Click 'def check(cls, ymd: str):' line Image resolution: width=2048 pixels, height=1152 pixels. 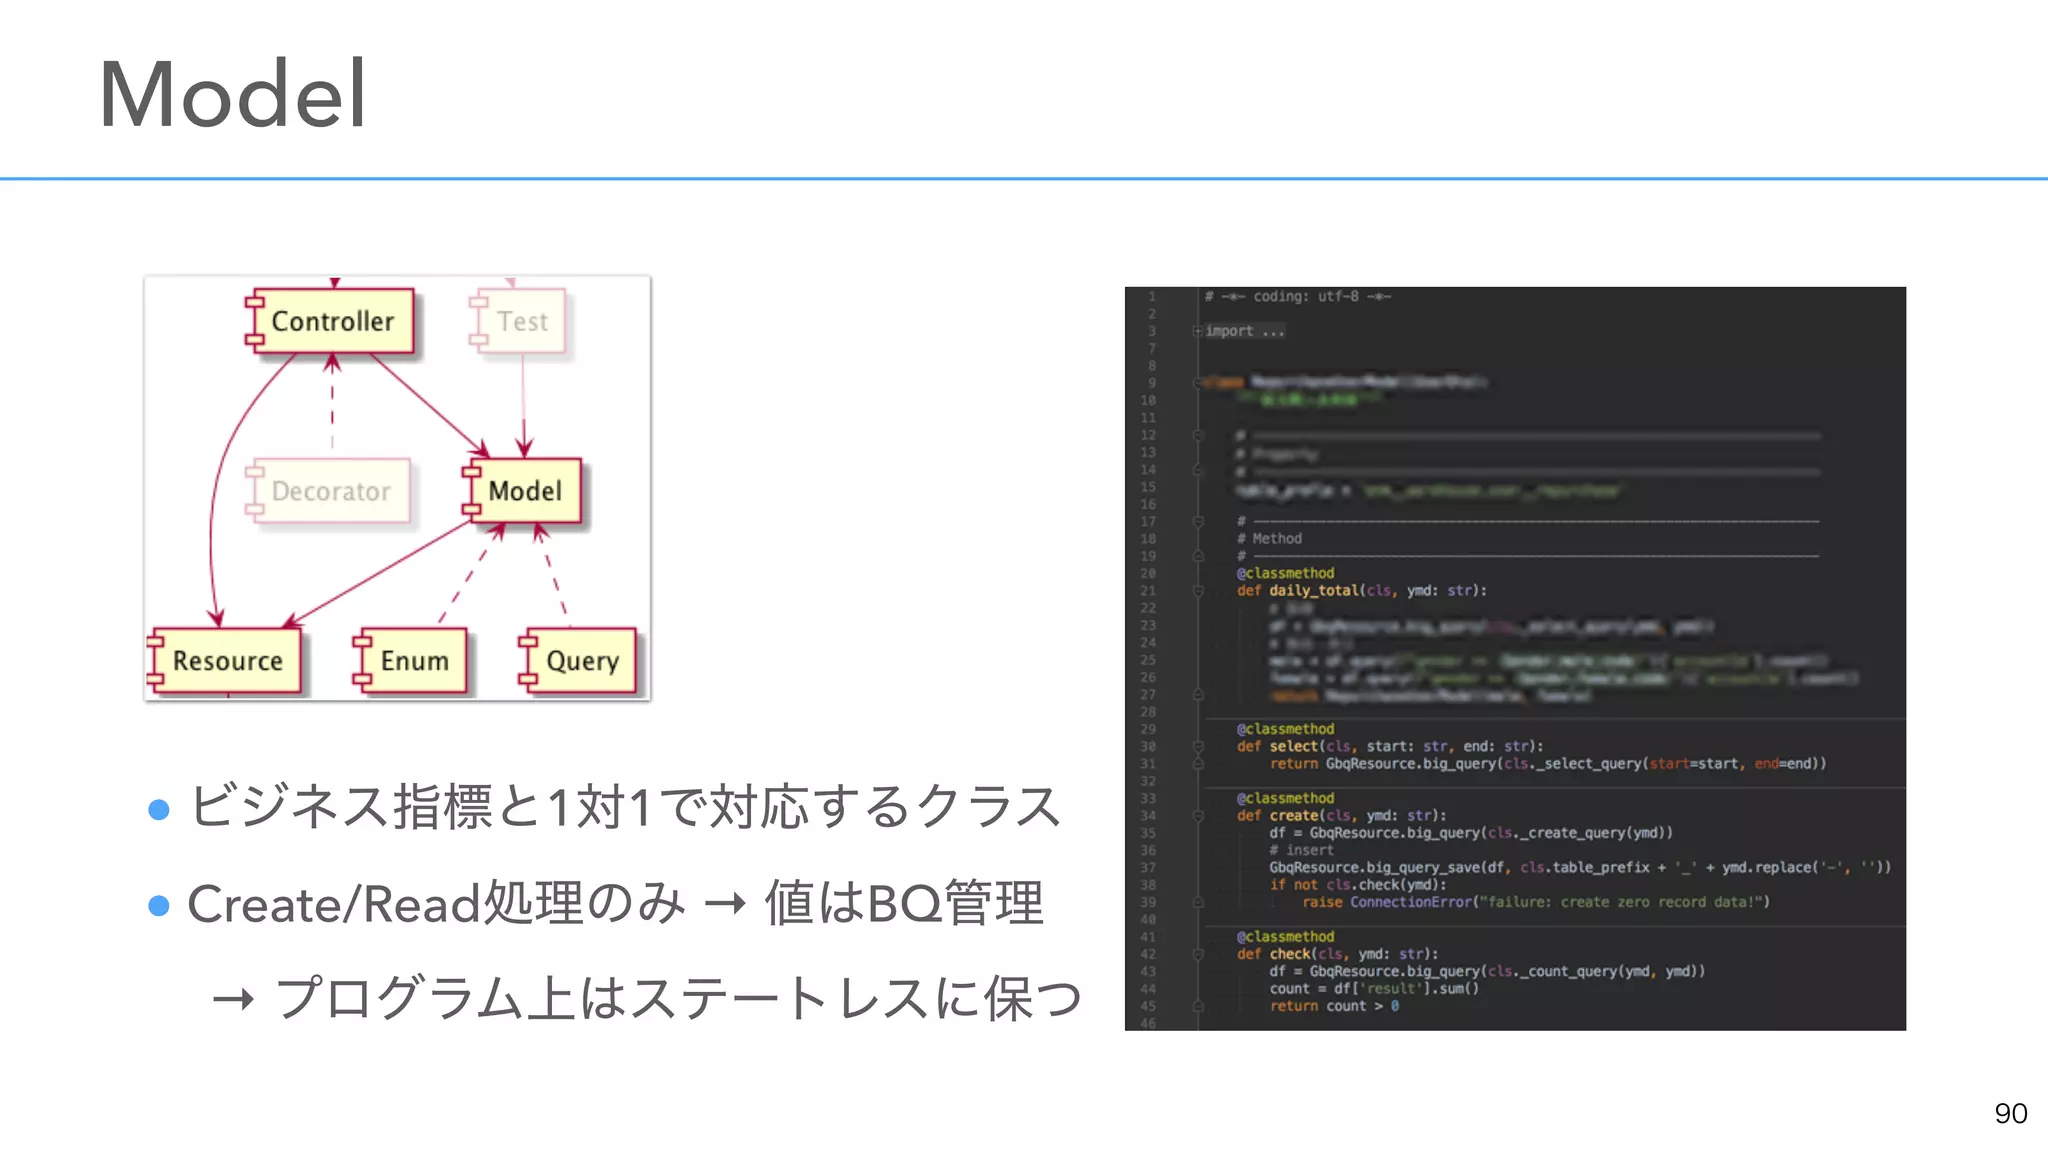click(x=1338, y=954)
